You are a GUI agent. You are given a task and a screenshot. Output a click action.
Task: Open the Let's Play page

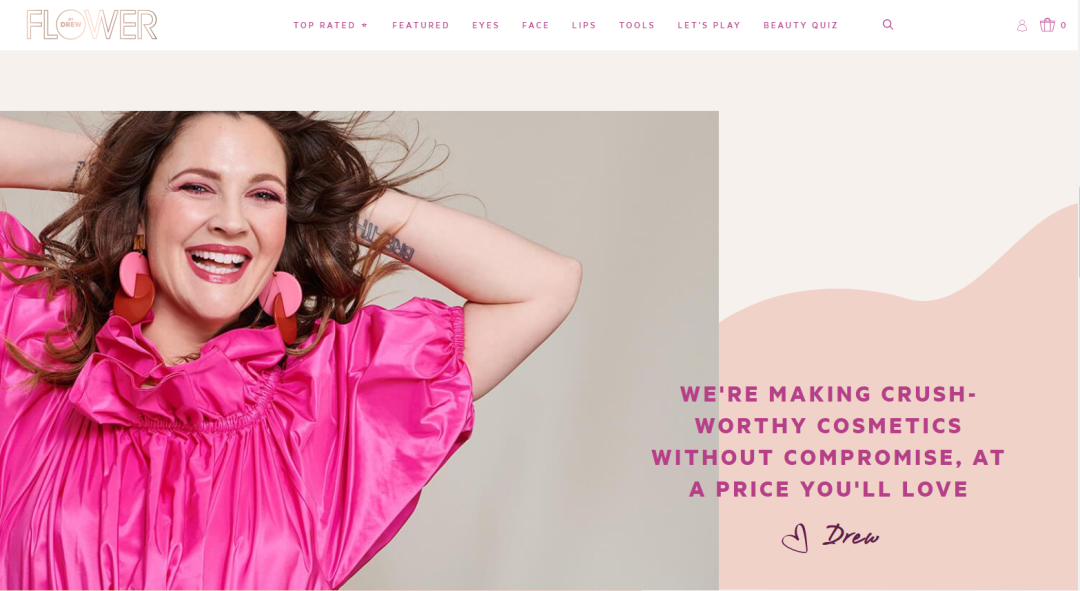point(709,25)
